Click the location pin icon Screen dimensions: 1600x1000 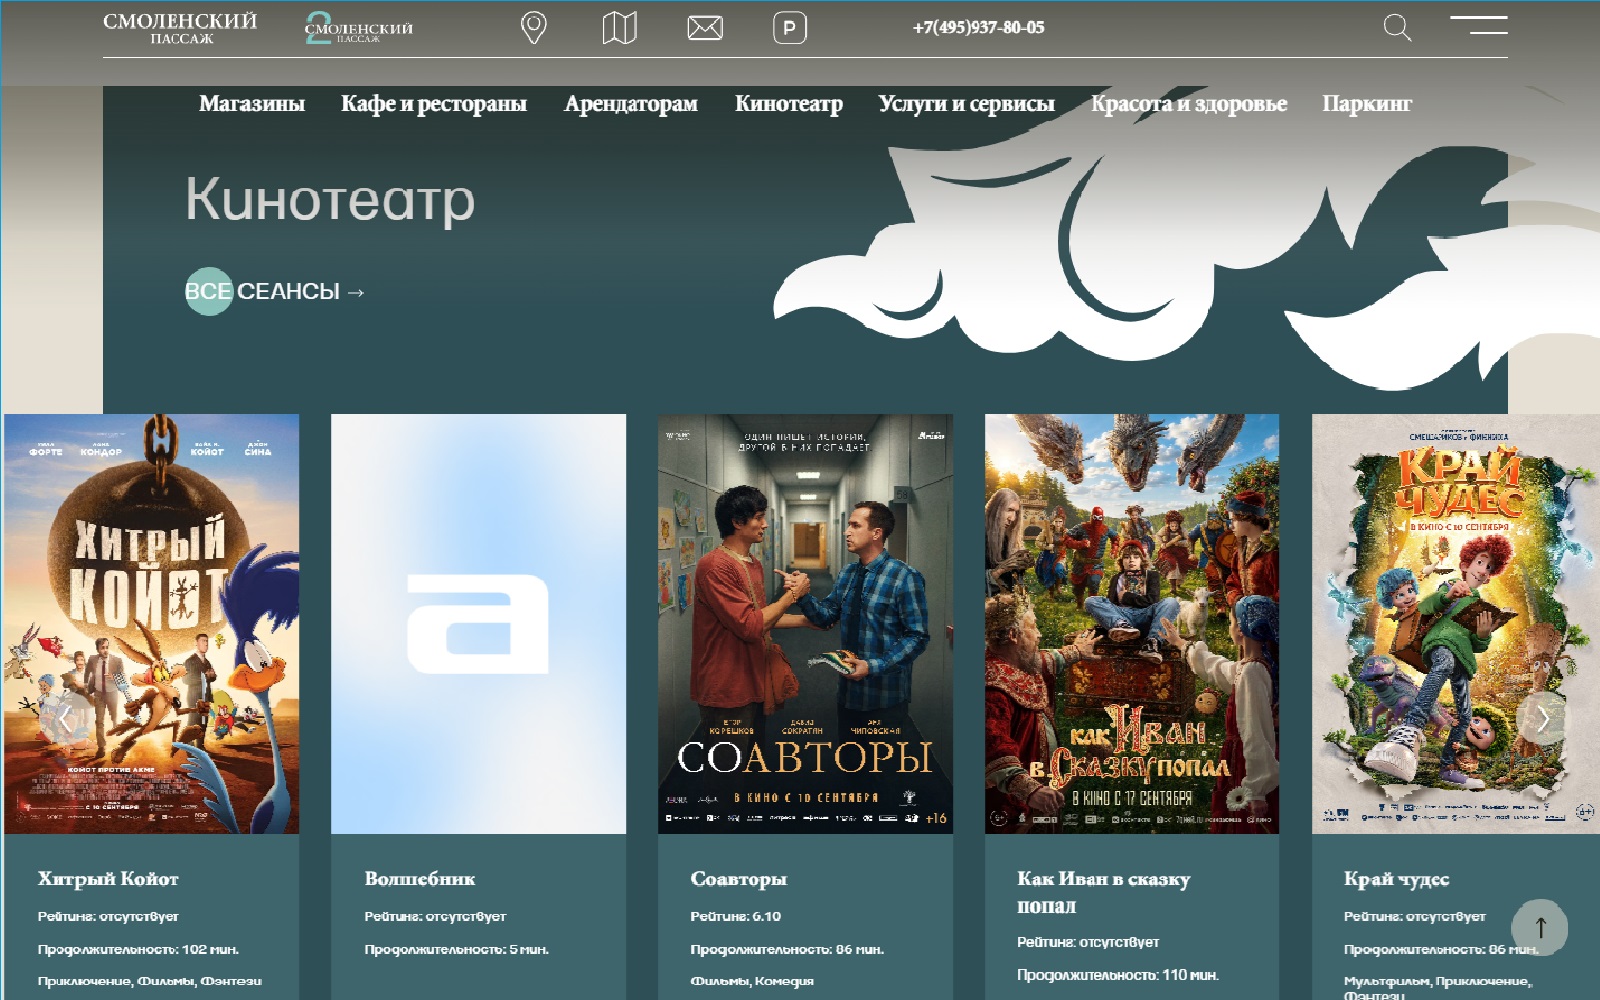click(x=534, y=28)
